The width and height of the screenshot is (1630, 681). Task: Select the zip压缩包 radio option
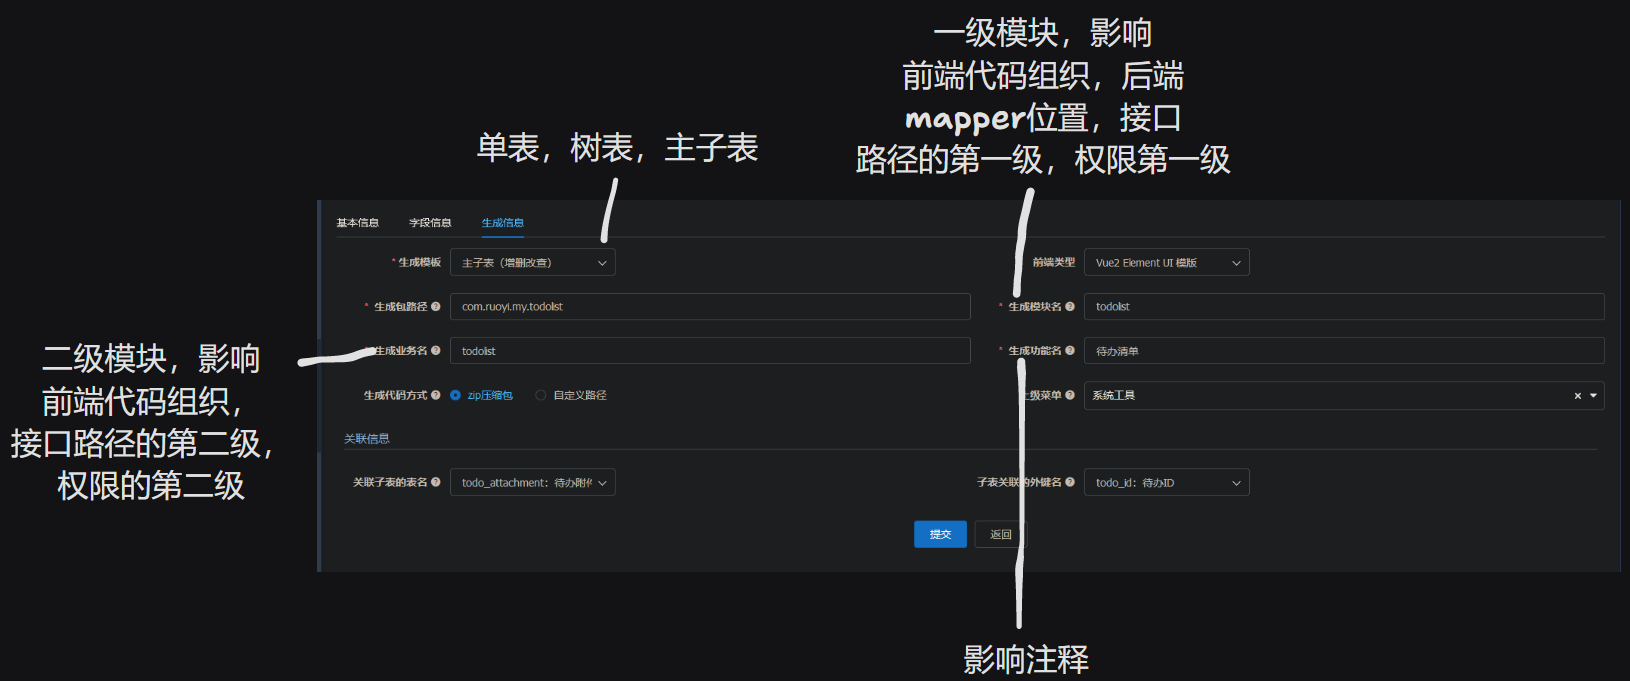pos(456,396)
